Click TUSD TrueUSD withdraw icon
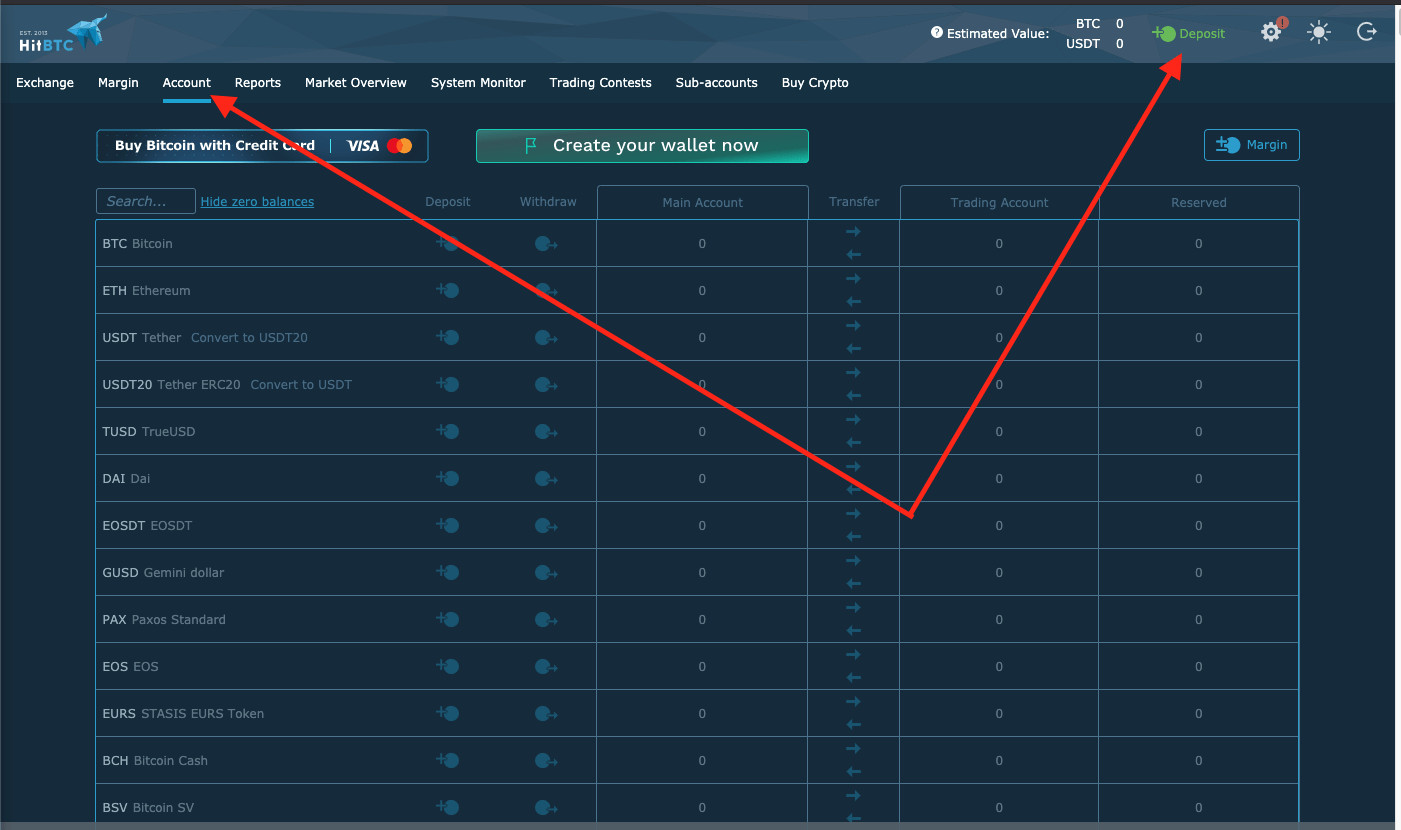This screenshot has width=1401, height=830. click(x=546, y=431)
